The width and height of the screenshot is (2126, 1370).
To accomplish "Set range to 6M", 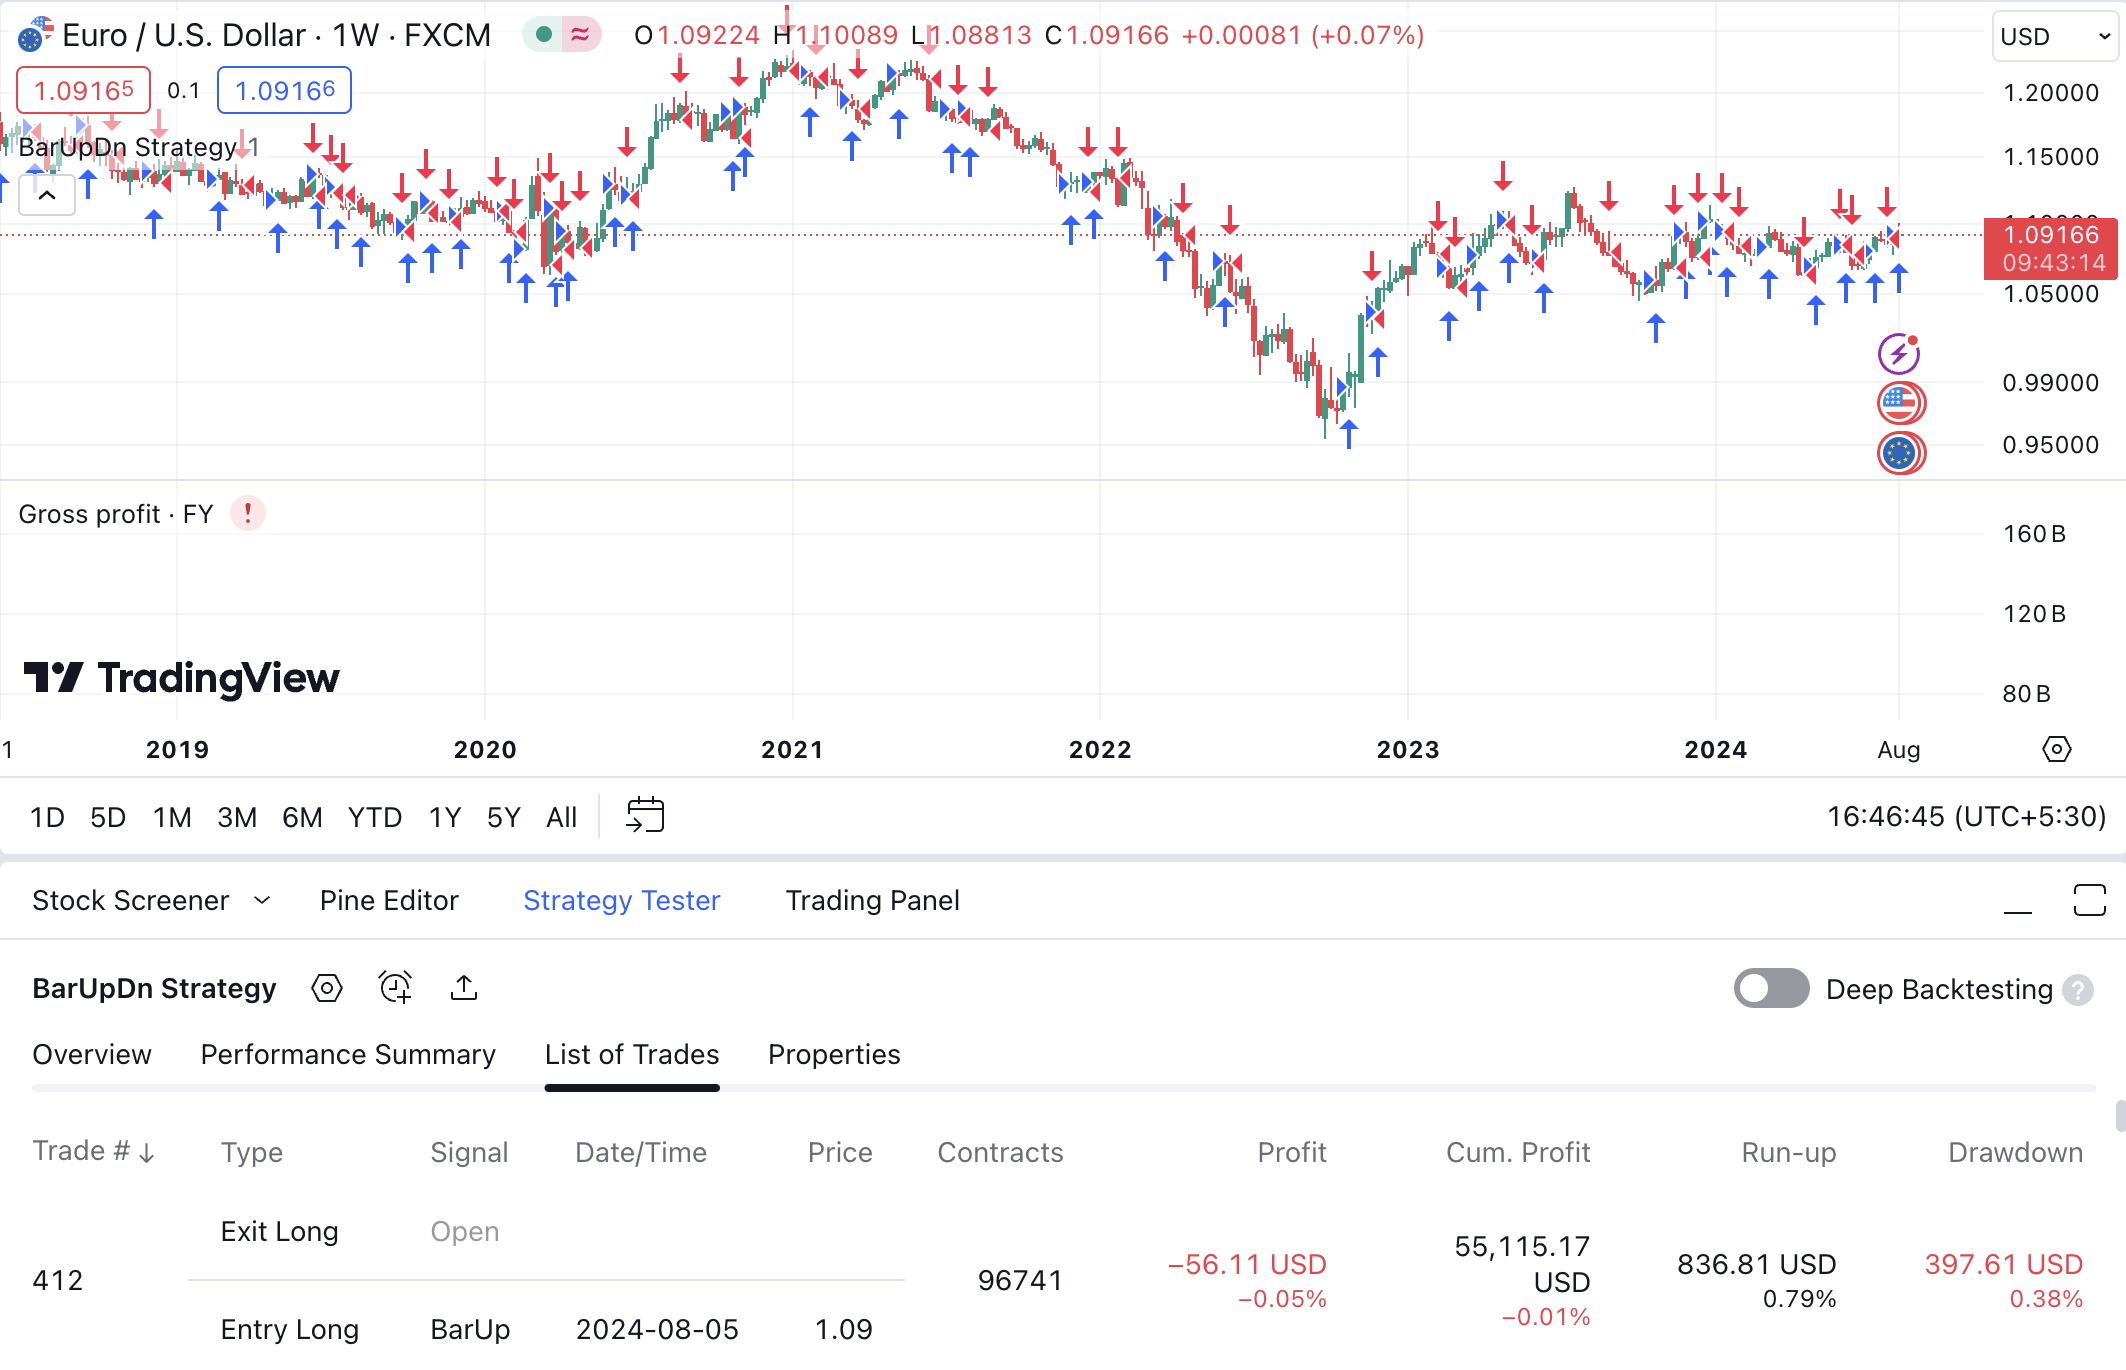I will pos(302,817).
